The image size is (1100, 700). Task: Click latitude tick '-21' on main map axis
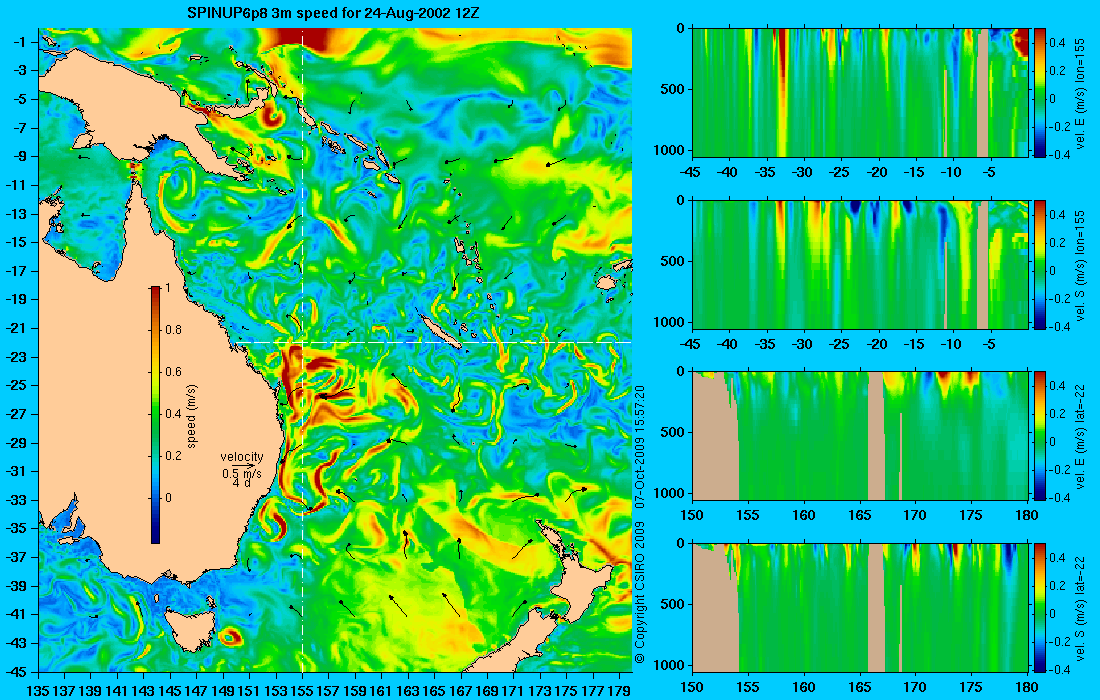click(16, 328)
